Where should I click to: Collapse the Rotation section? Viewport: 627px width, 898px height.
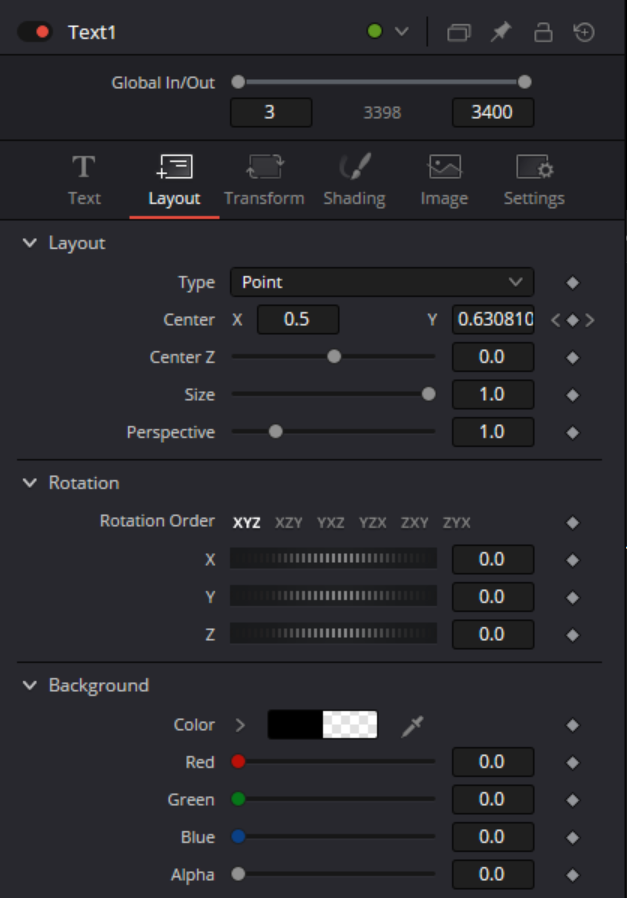click(x=30, y=483)
